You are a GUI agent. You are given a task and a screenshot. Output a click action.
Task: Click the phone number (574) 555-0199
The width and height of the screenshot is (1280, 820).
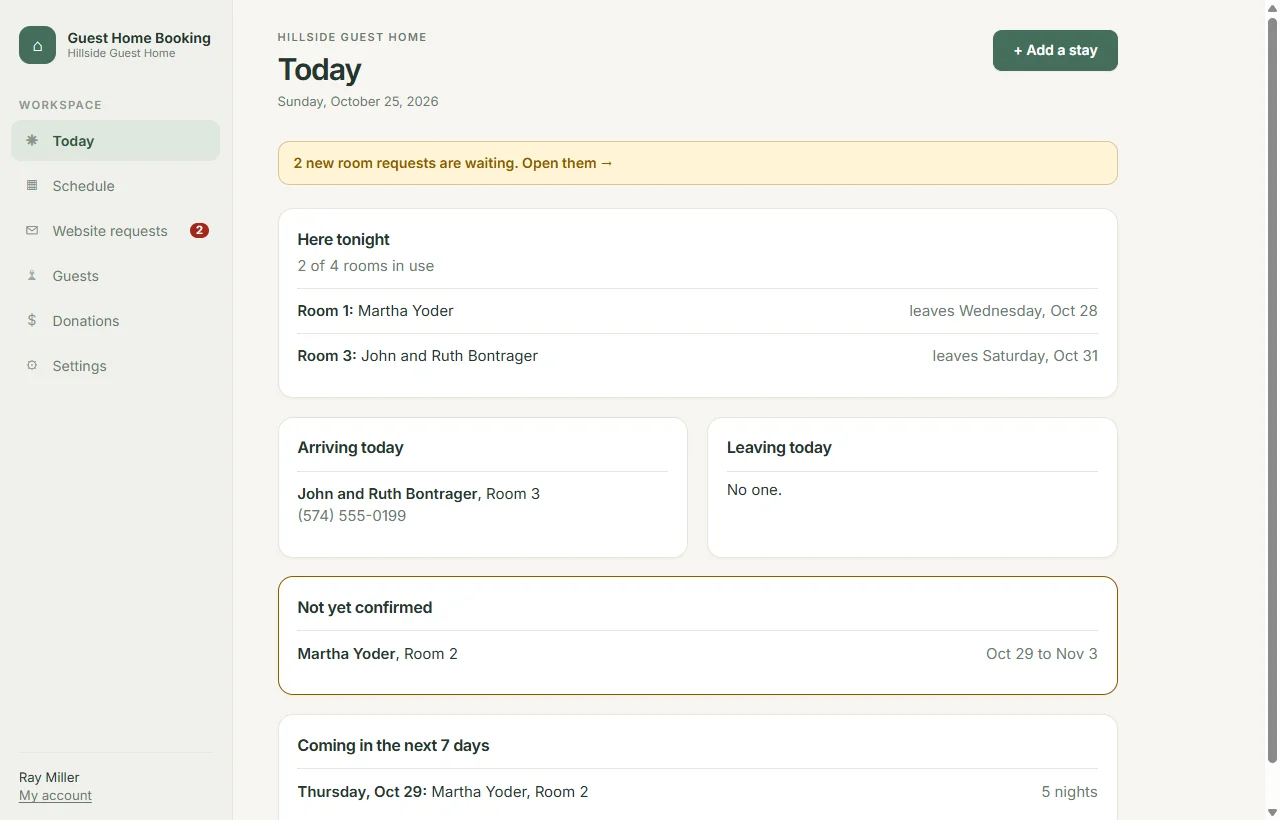tap(352, 516)
